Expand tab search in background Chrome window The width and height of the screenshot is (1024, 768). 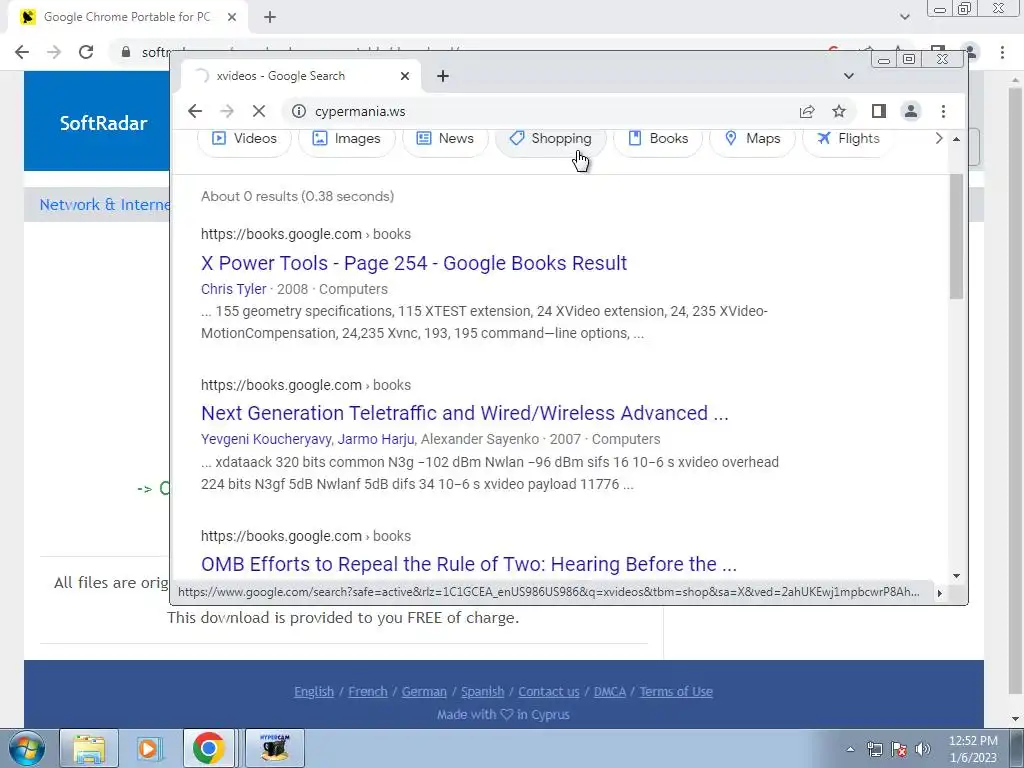(904, 17)
